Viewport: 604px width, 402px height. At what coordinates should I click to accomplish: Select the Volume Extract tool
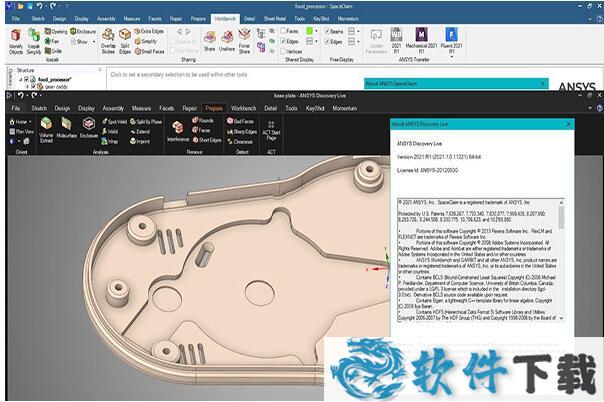click(47, 127)
